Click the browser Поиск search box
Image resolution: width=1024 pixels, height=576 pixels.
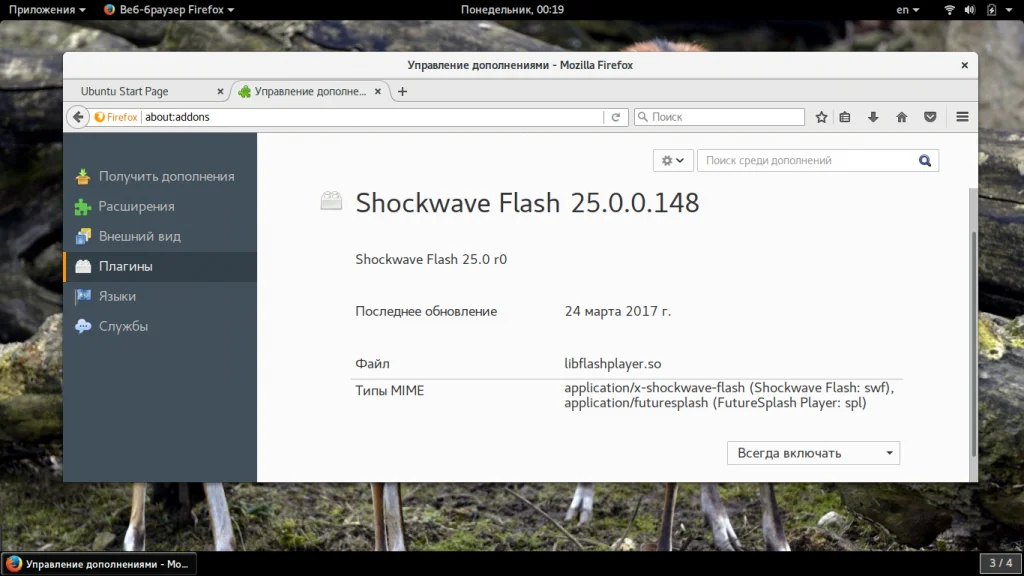click(719, 117)
